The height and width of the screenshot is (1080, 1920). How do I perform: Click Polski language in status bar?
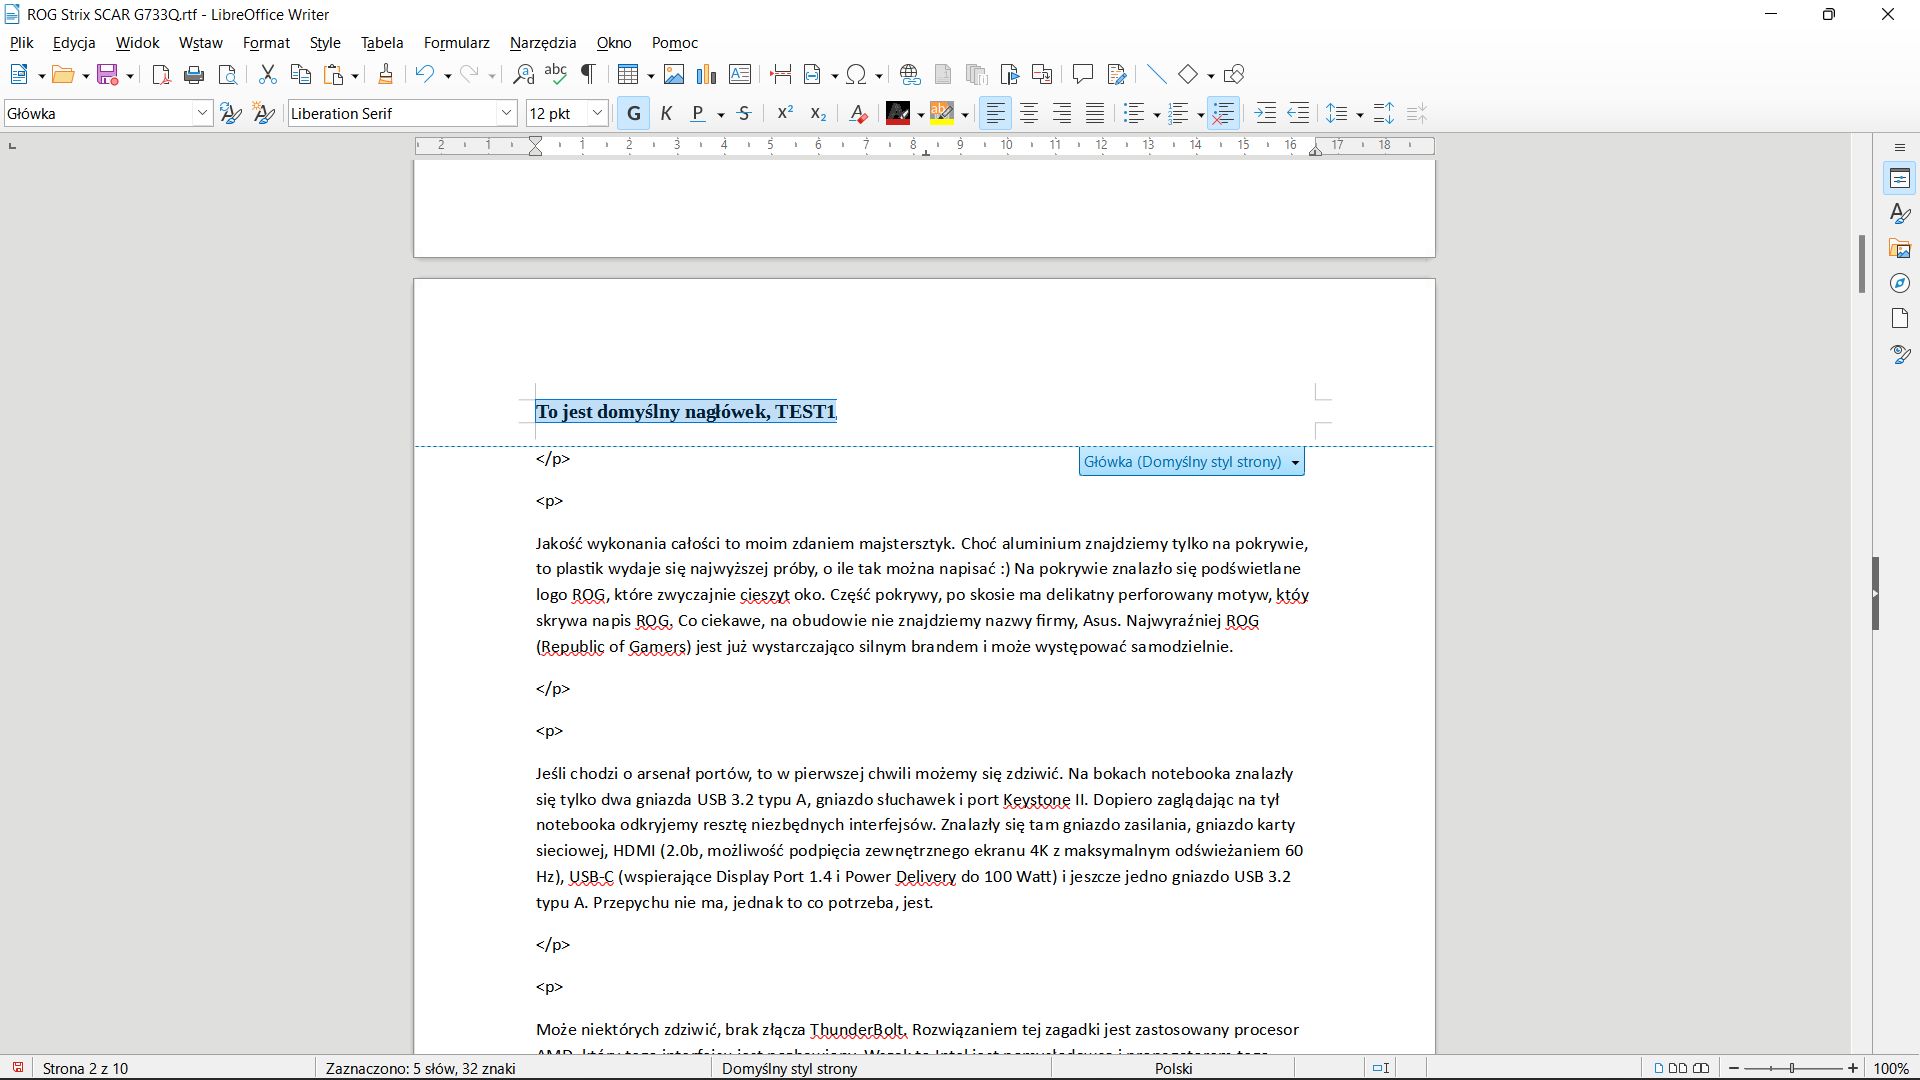(x=1173, y=1068)
